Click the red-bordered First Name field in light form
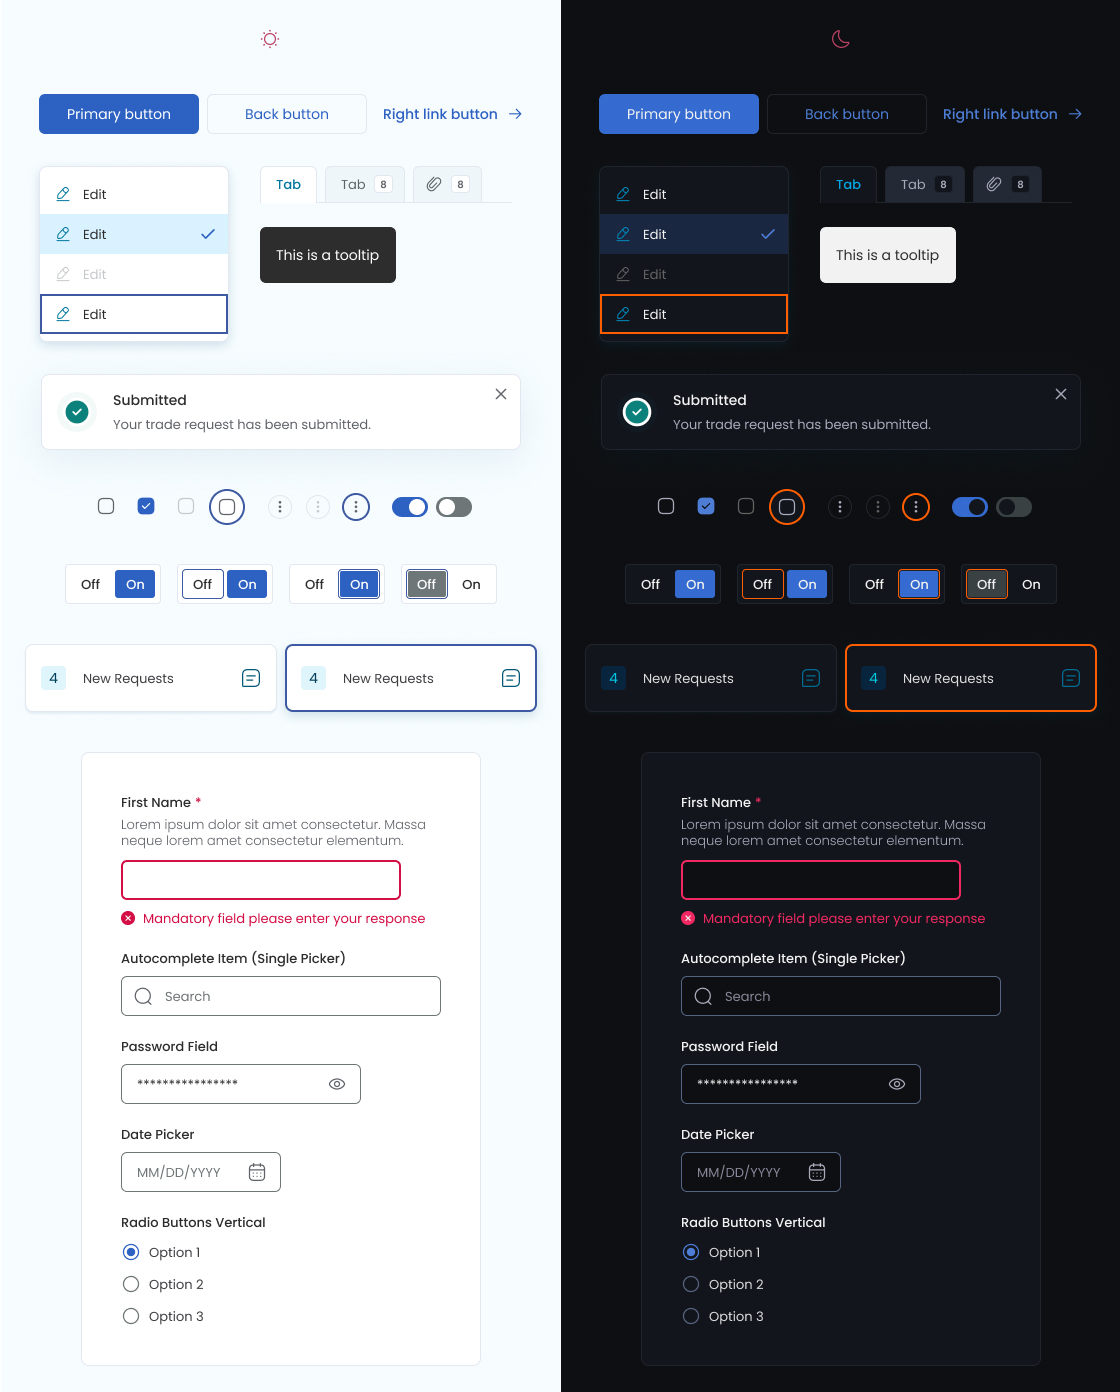This screenshot has height=1392, width=1120. tap(261, 880)
